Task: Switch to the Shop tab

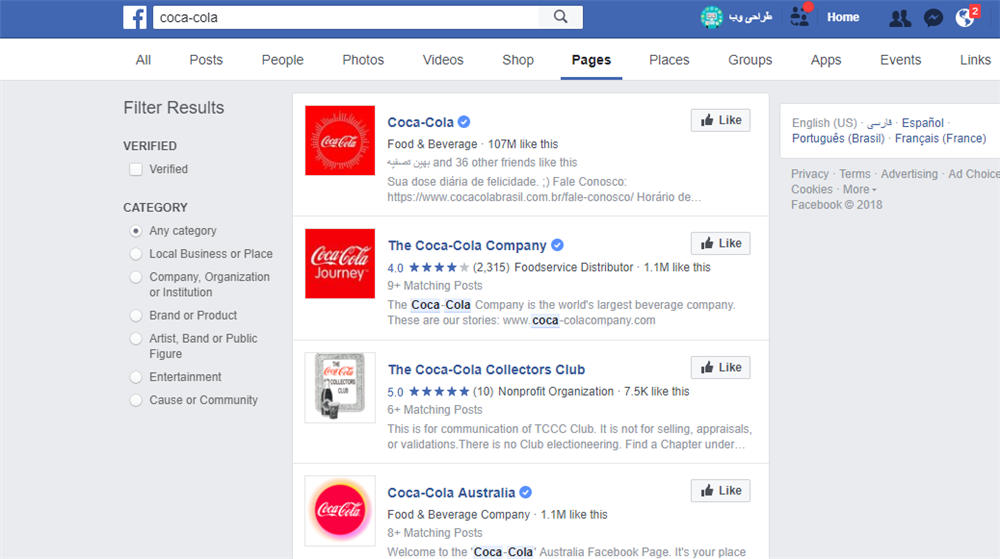Action: (518, 60)
